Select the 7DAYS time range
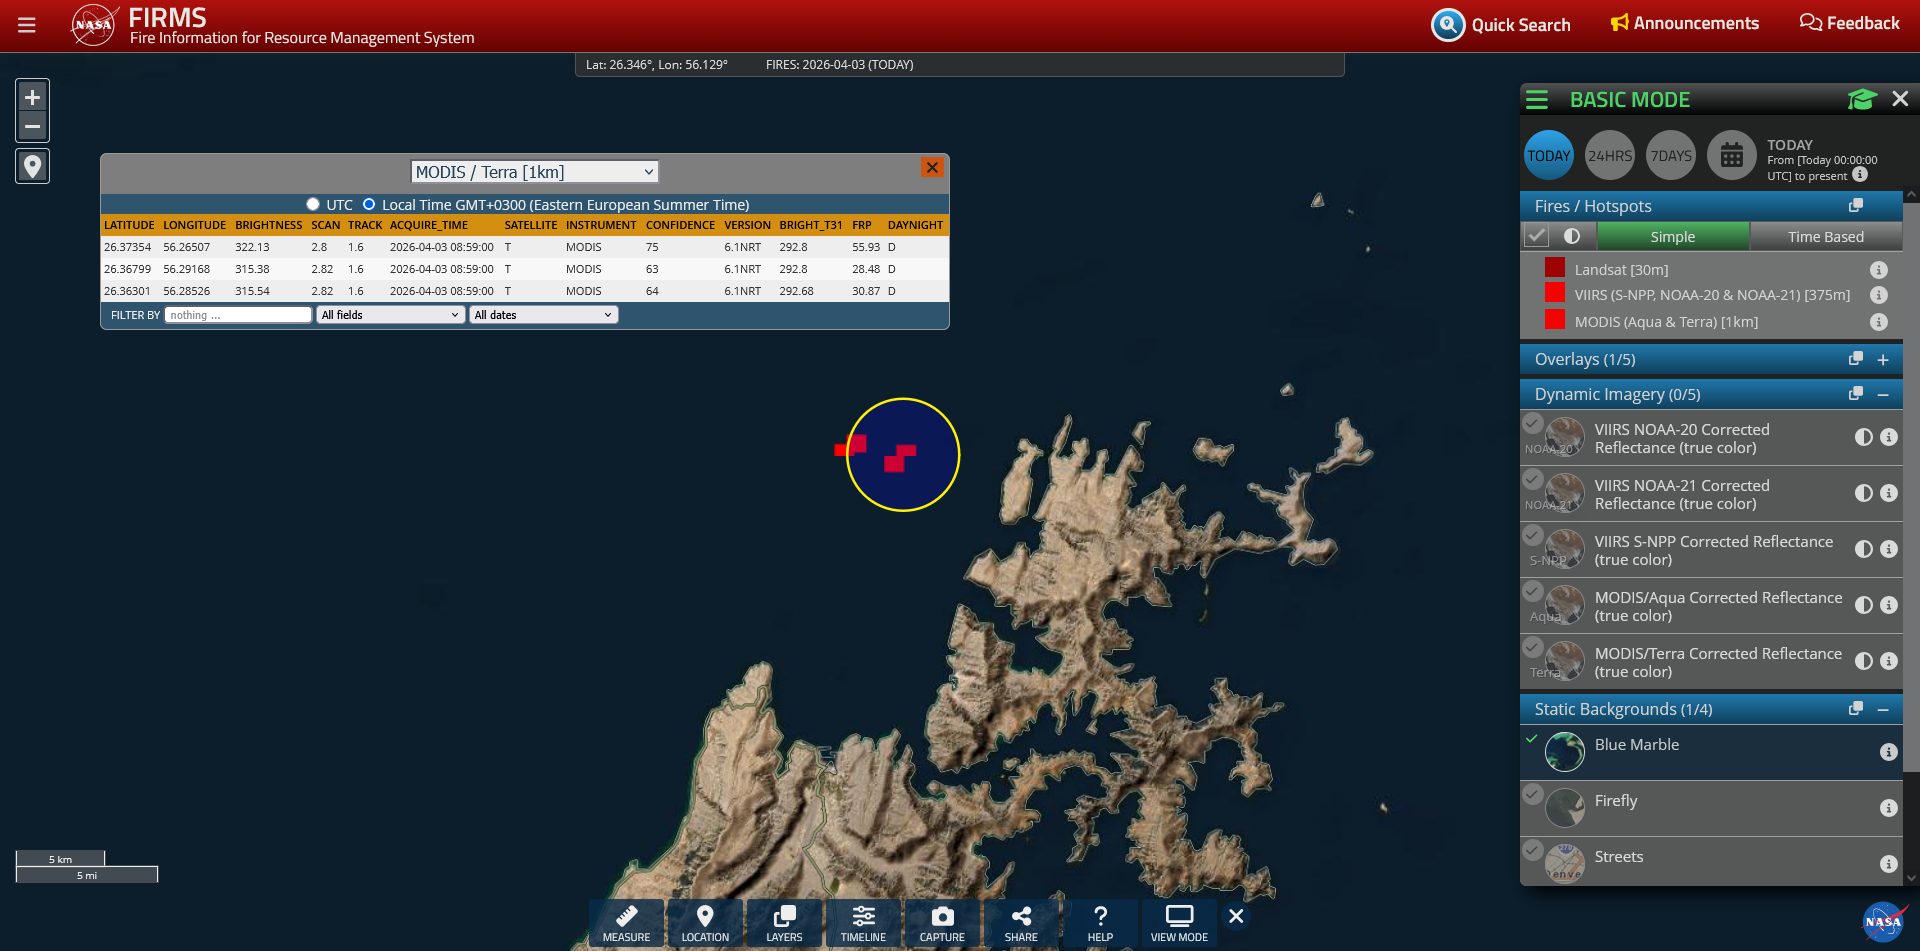This screenshot has width=1920, height=951. [x=1671, y=156]
